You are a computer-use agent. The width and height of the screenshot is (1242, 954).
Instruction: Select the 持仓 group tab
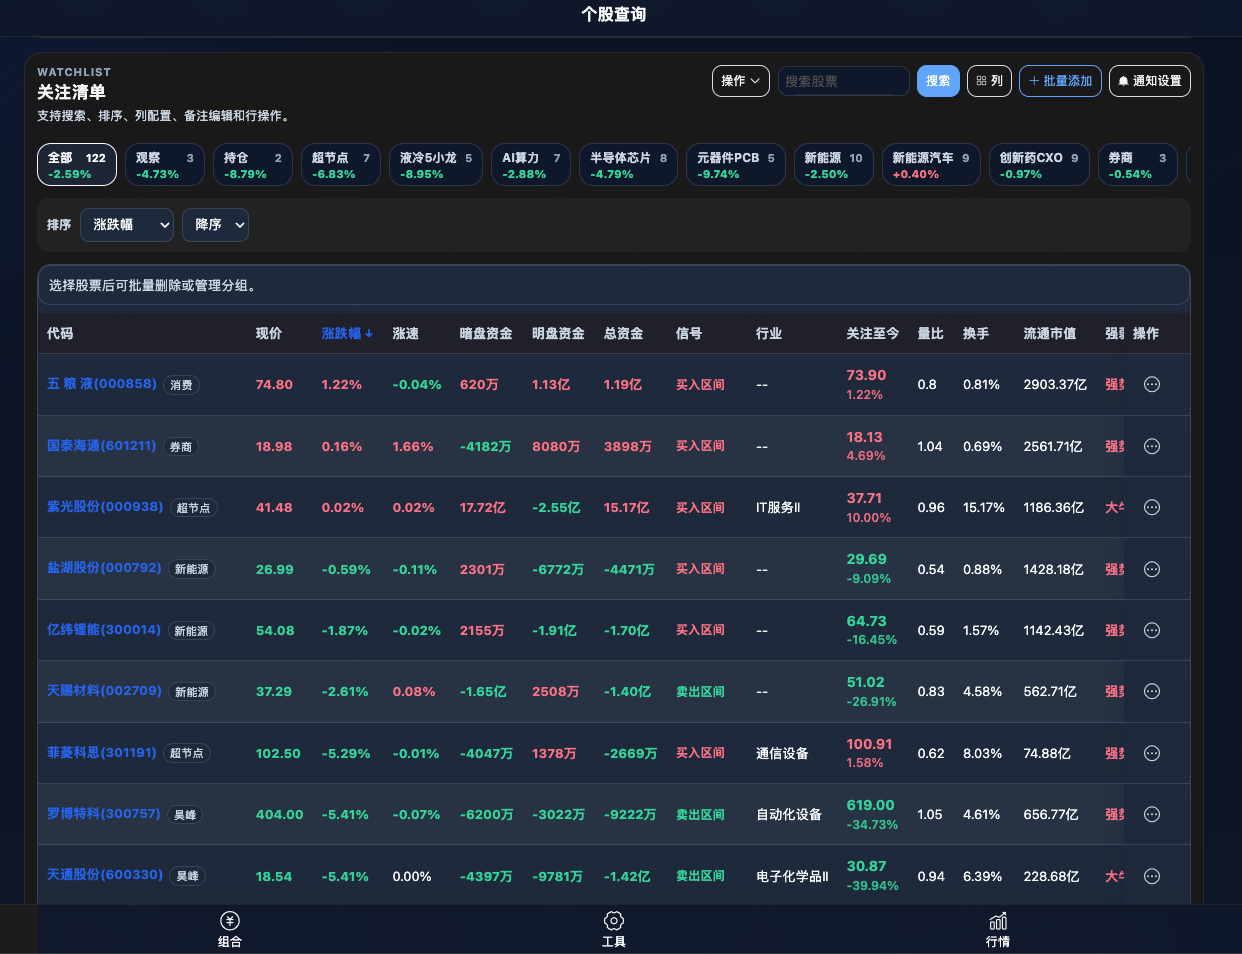point(253,165)
